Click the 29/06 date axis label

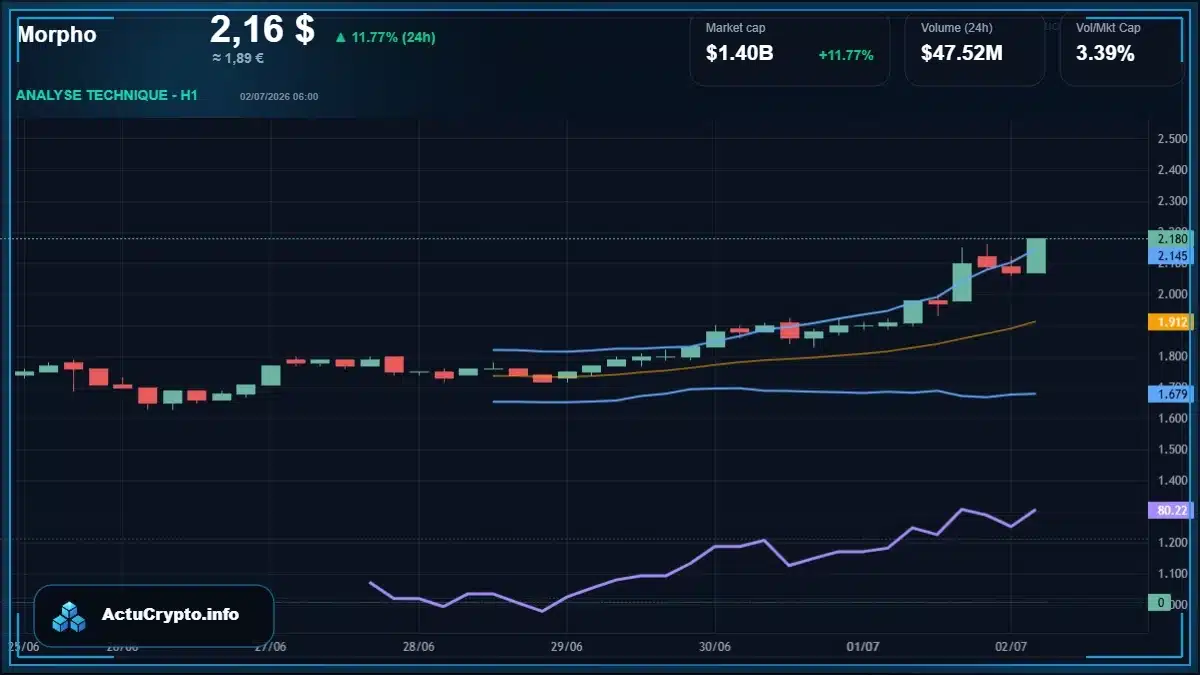click(566, 646)
